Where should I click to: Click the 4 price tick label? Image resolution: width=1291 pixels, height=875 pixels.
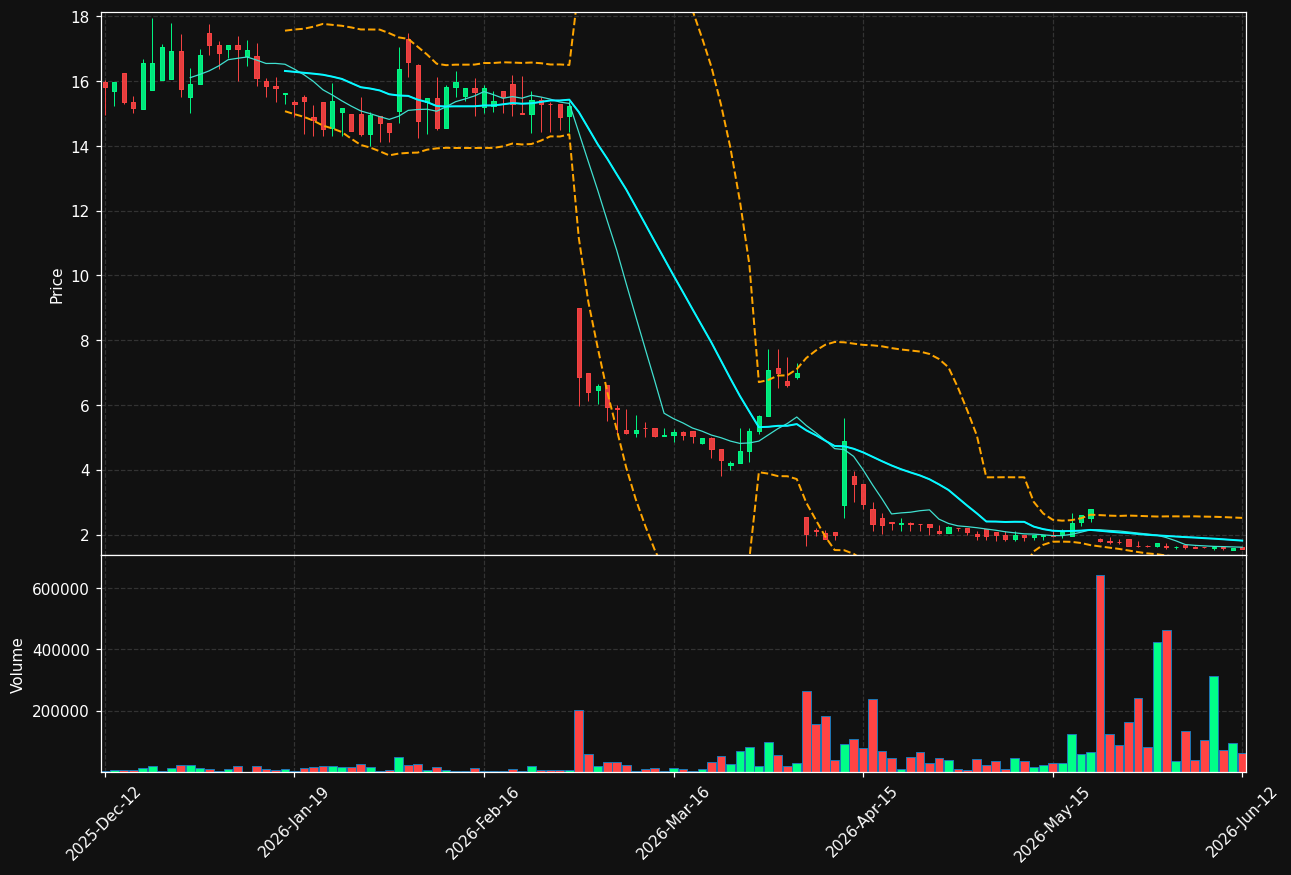coord(86,470)
